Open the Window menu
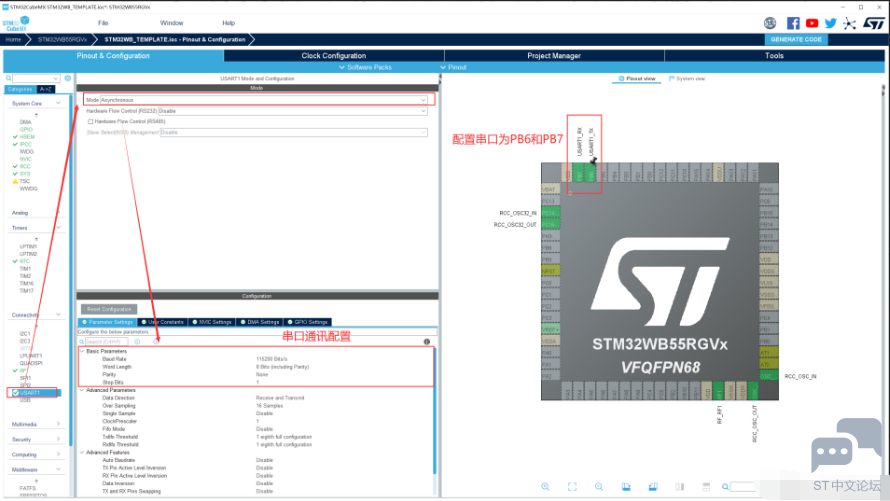This screenshot has height=501, width=890. pos(171,23)
